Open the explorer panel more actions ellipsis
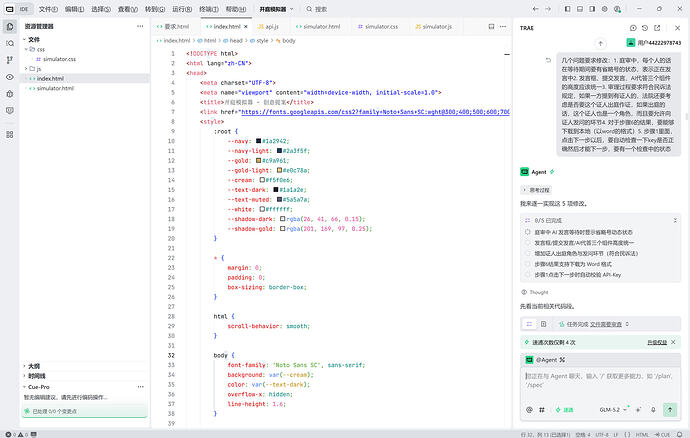Screen dimensions: 690x438 (x=140, y=26)
